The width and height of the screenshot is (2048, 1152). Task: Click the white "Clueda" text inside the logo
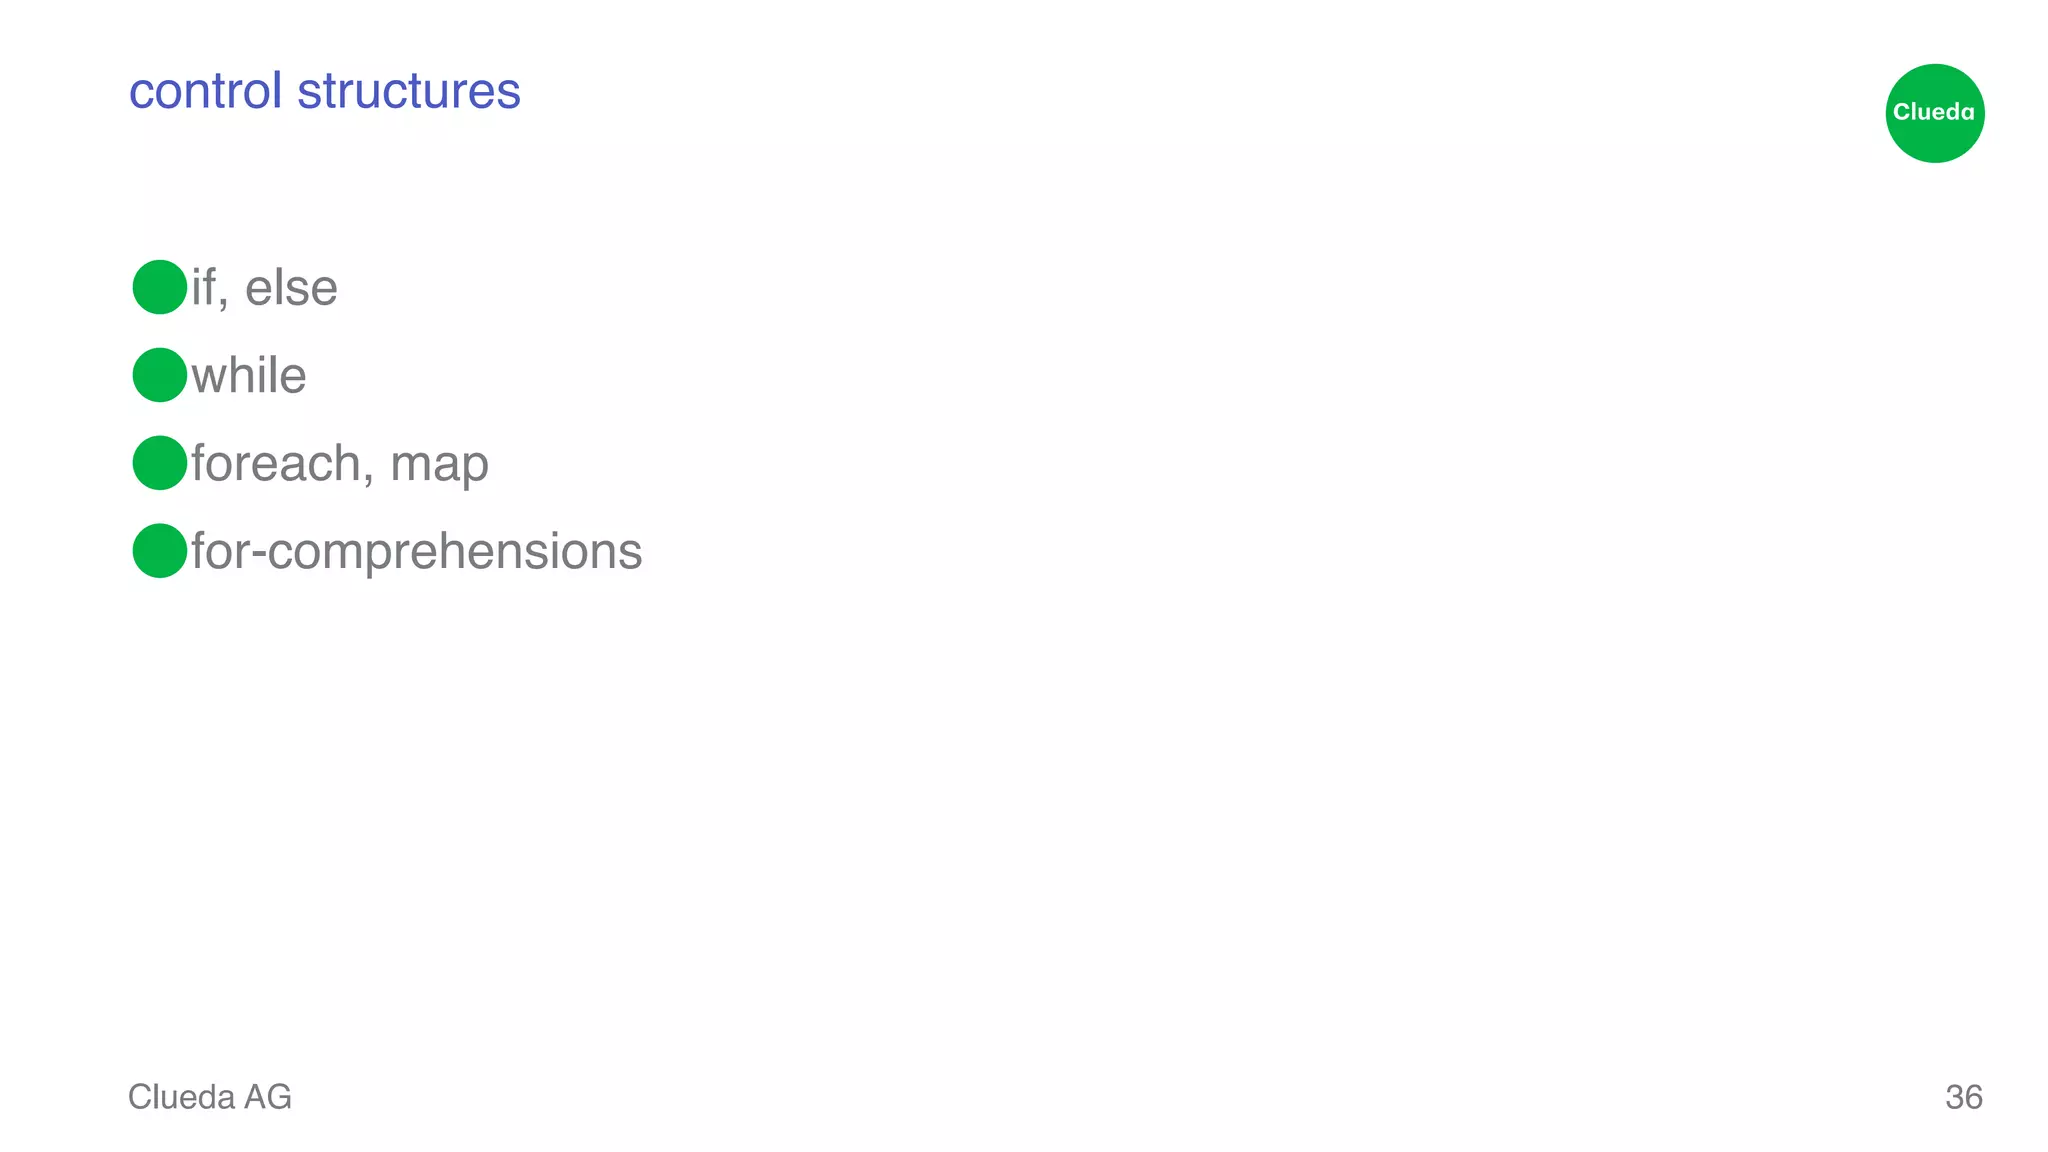(1934, 112)
